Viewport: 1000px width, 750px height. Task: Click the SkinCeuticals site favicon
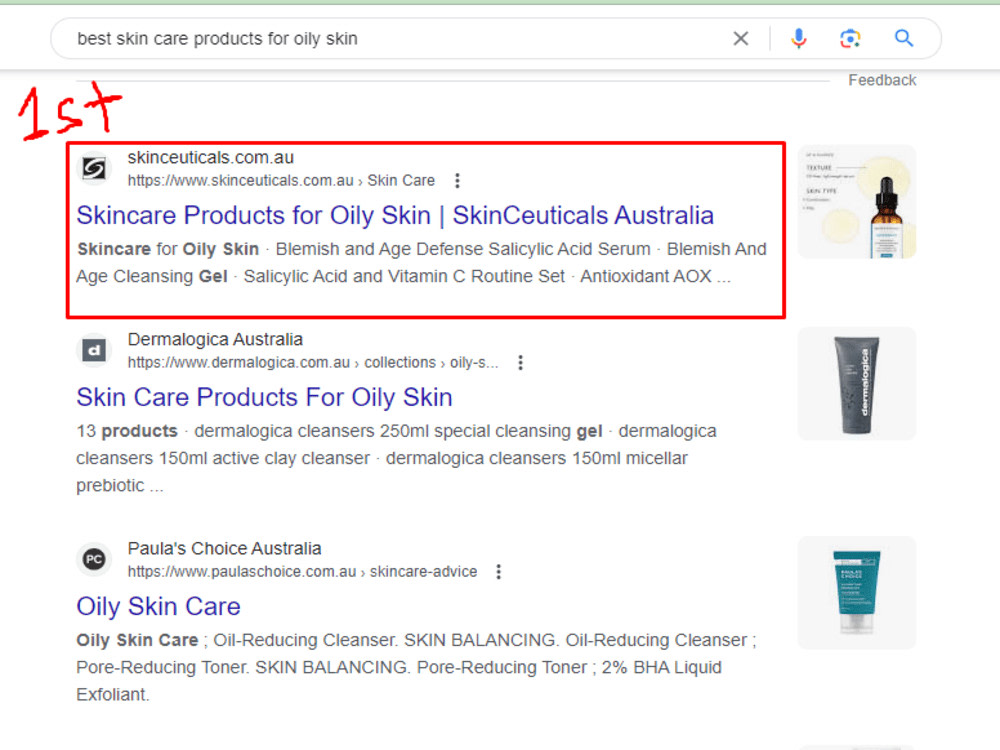click(x=94, y=168)
